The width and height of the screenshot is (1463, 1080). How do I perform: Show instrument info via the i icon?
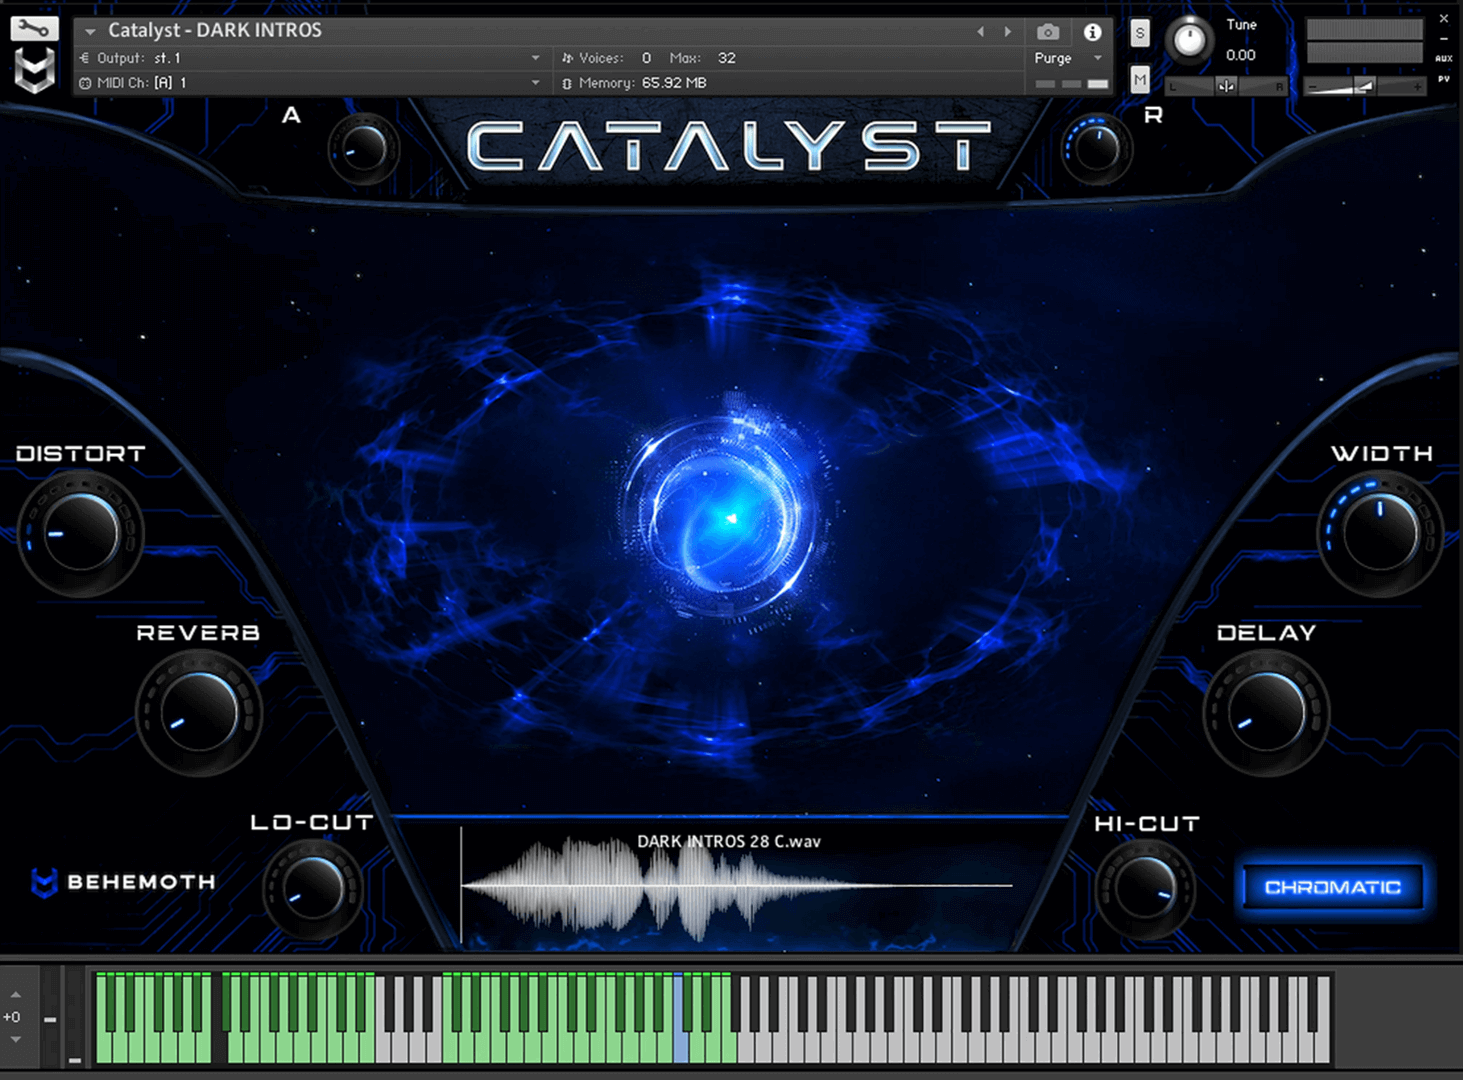coord(1092,32)
